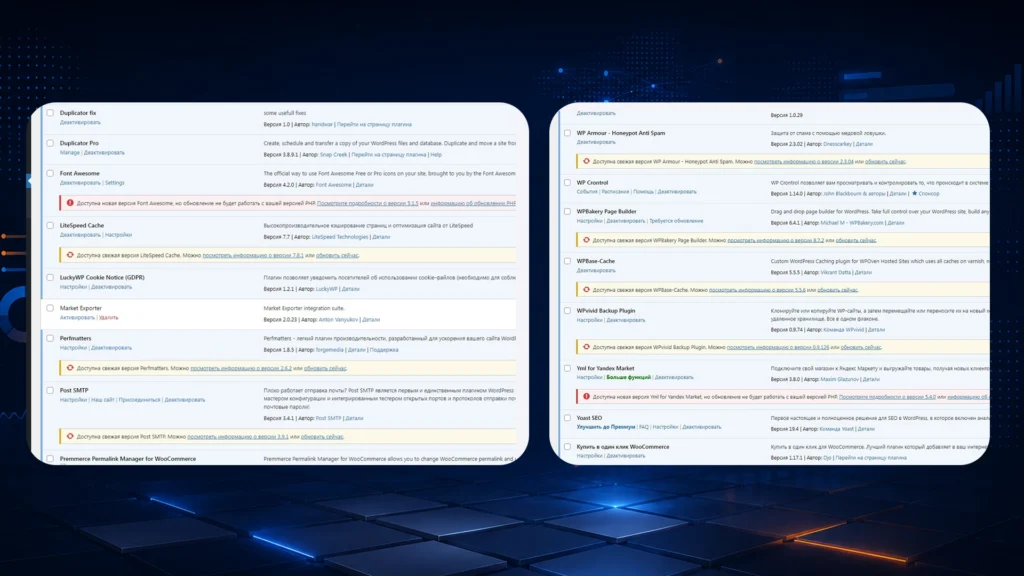Open Наш сайт link under Post SMTP

coord(103,400)
